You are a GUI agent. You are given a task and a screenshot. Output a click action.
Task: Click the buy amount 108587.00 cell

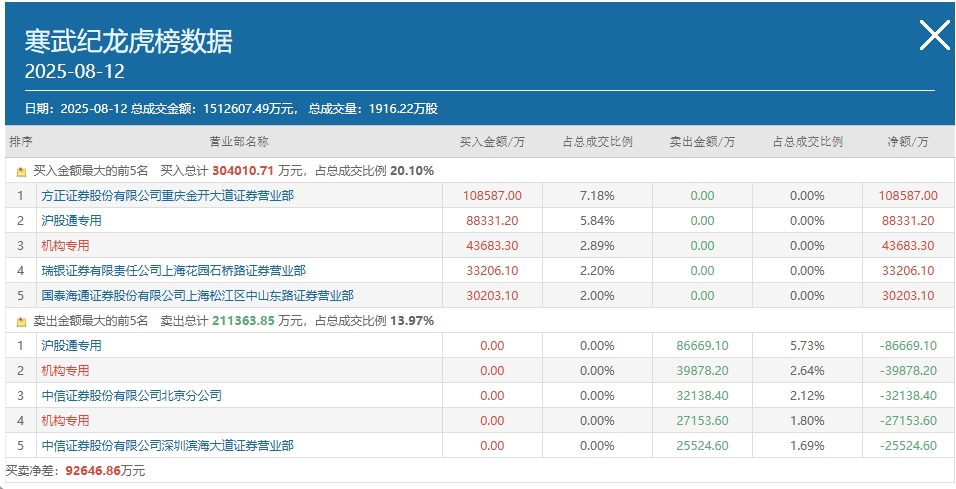click(x=493, y=196)
